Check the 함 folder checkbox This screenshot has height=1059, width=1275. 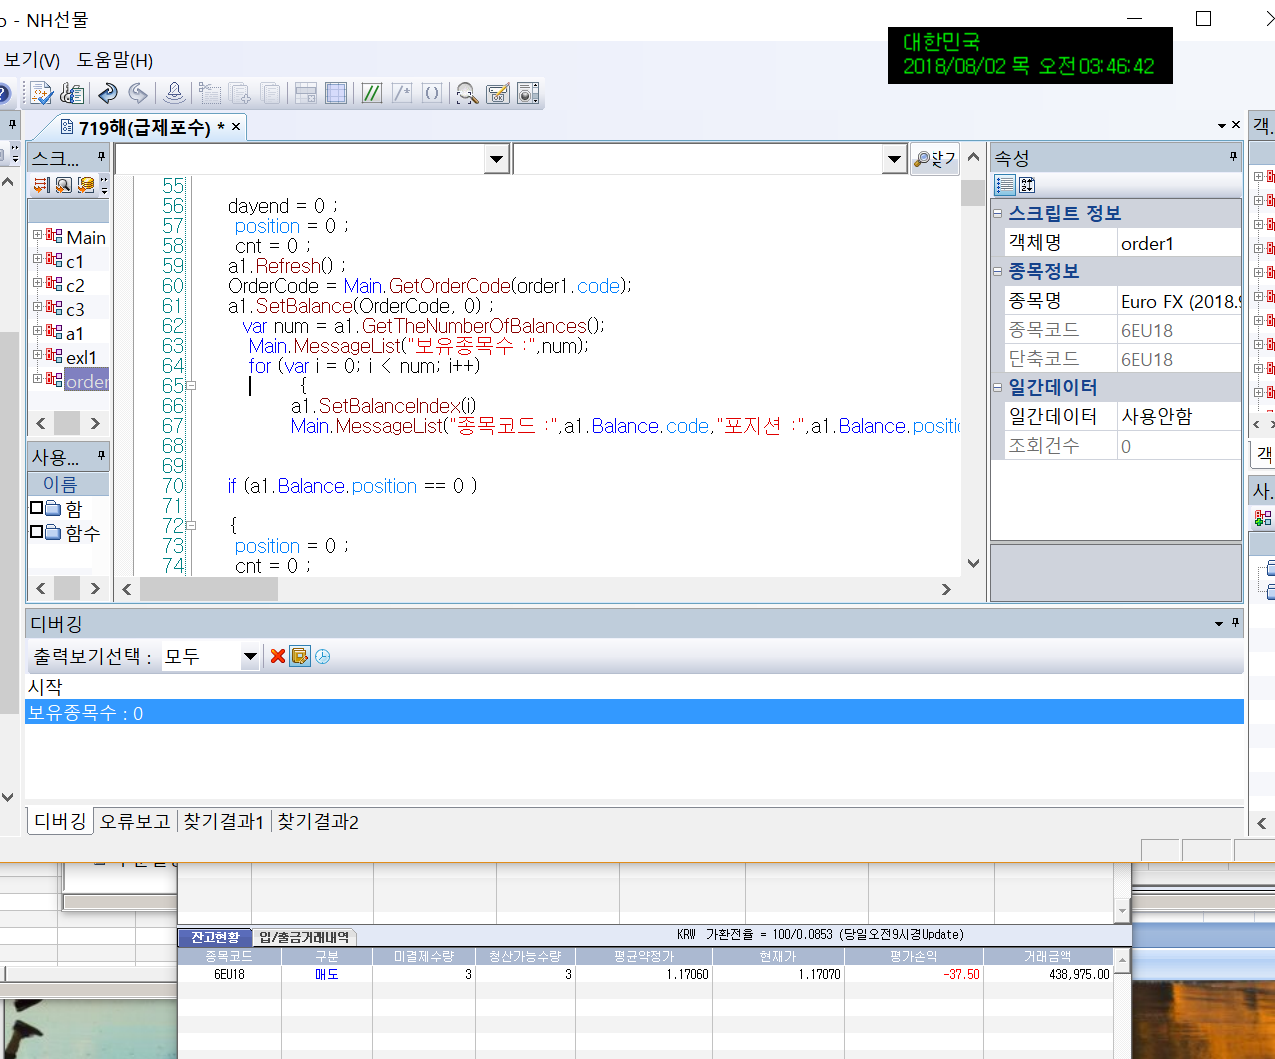point(37,508)
